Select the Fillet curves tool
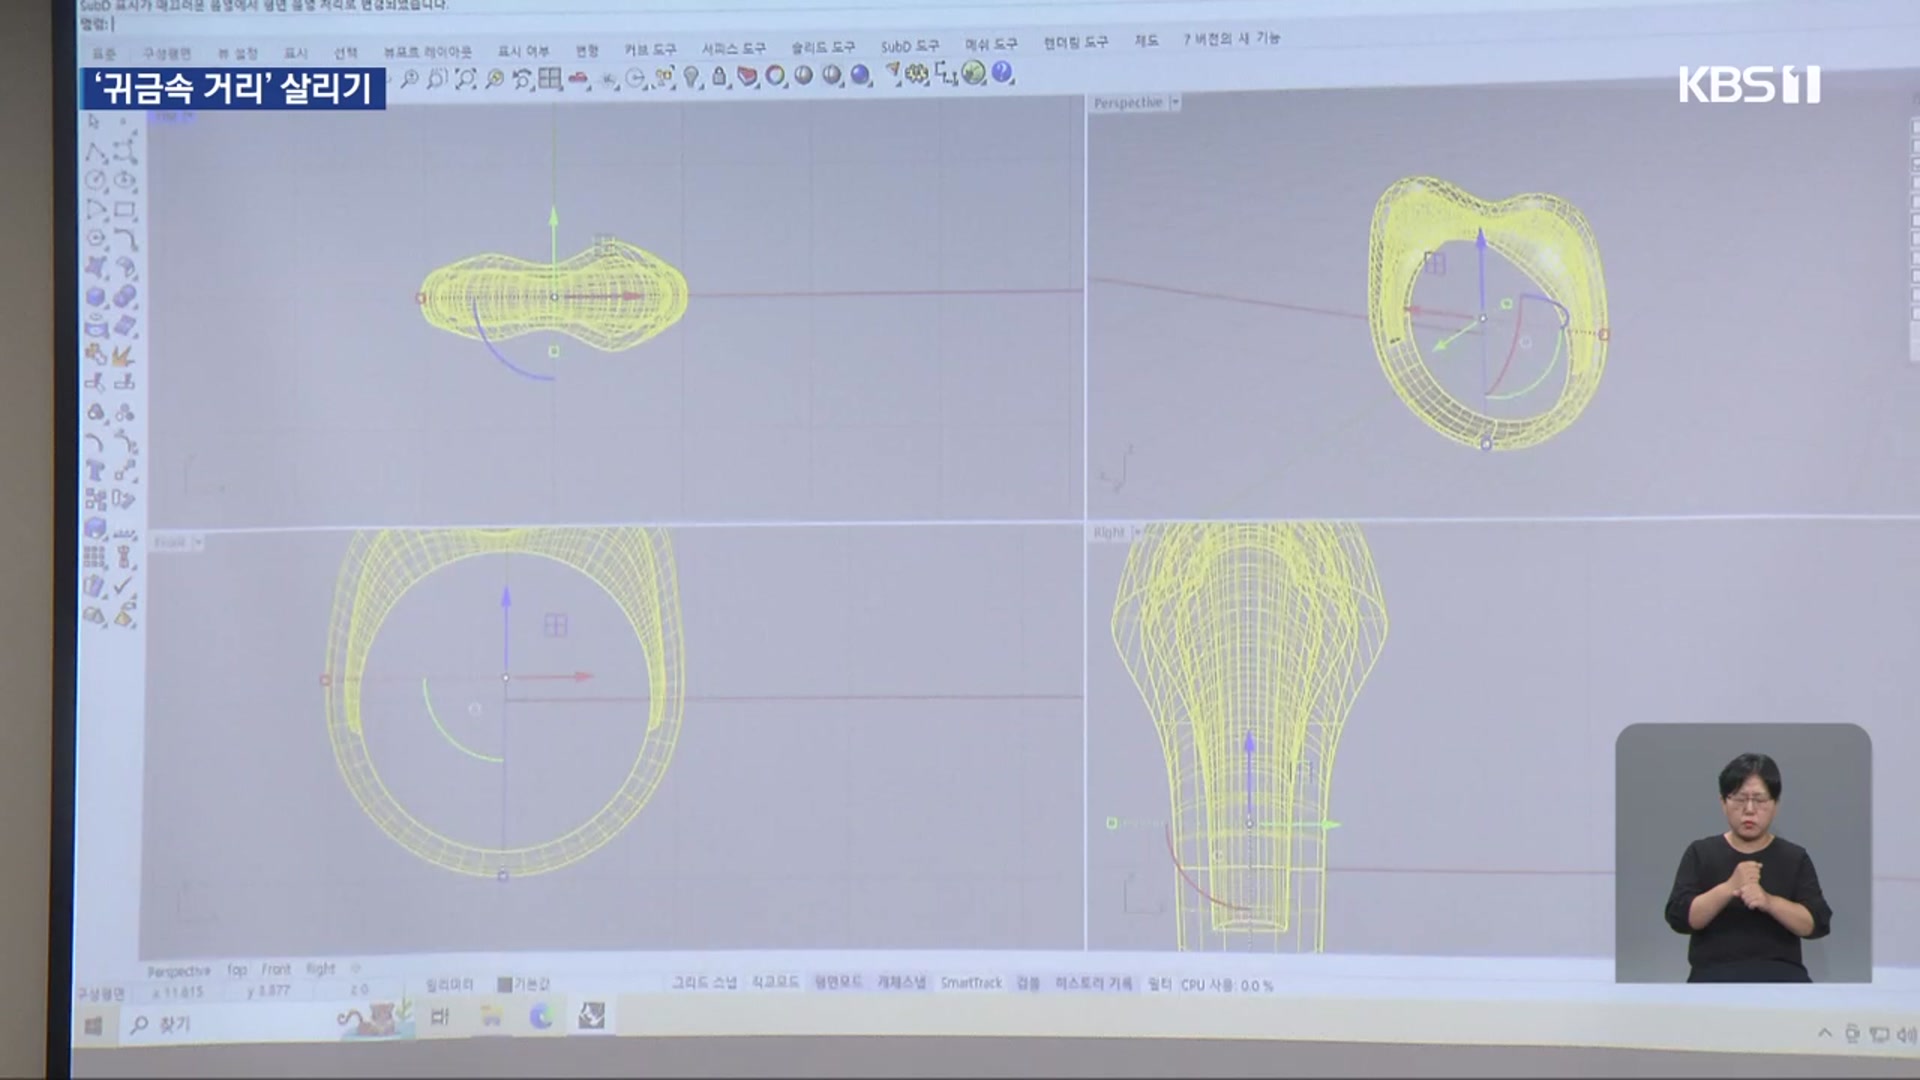Image resolution: width=1920 pixels, height=1080 pixels. 125,239
